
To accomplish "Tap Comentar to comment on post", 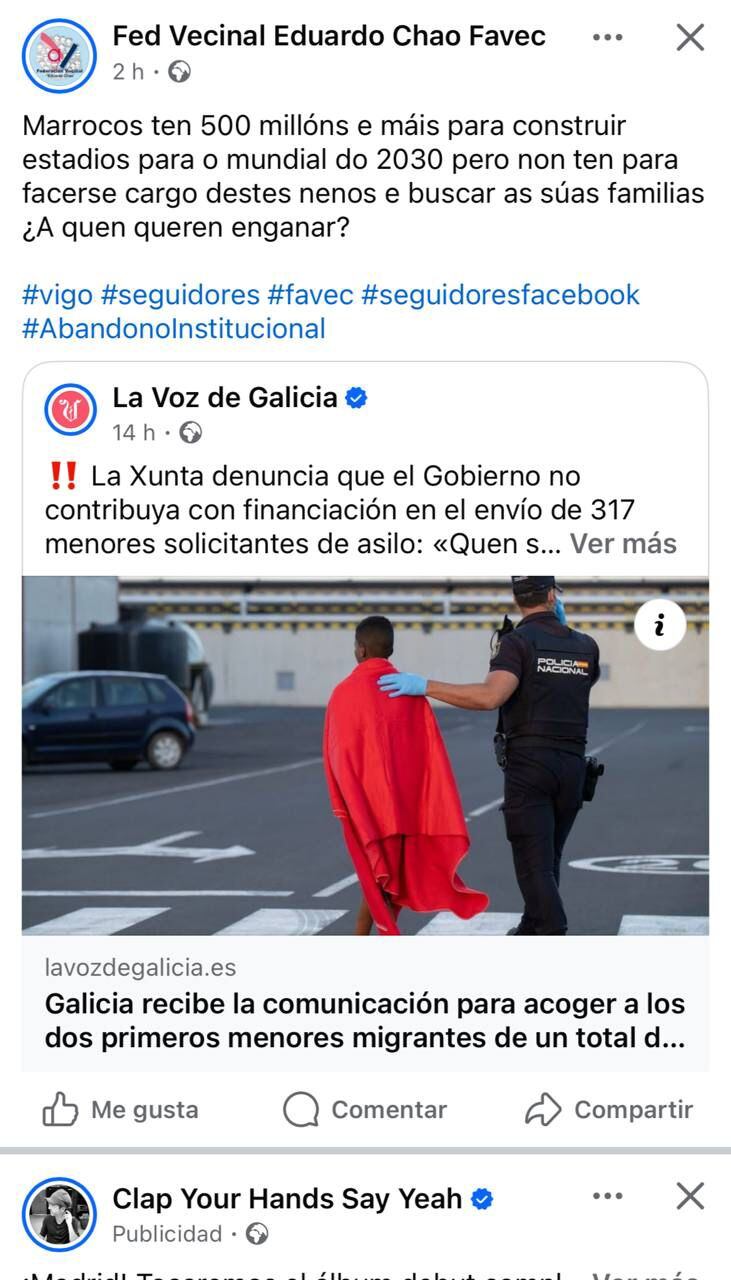I will pyautogui.click(x=365, y=1109).
